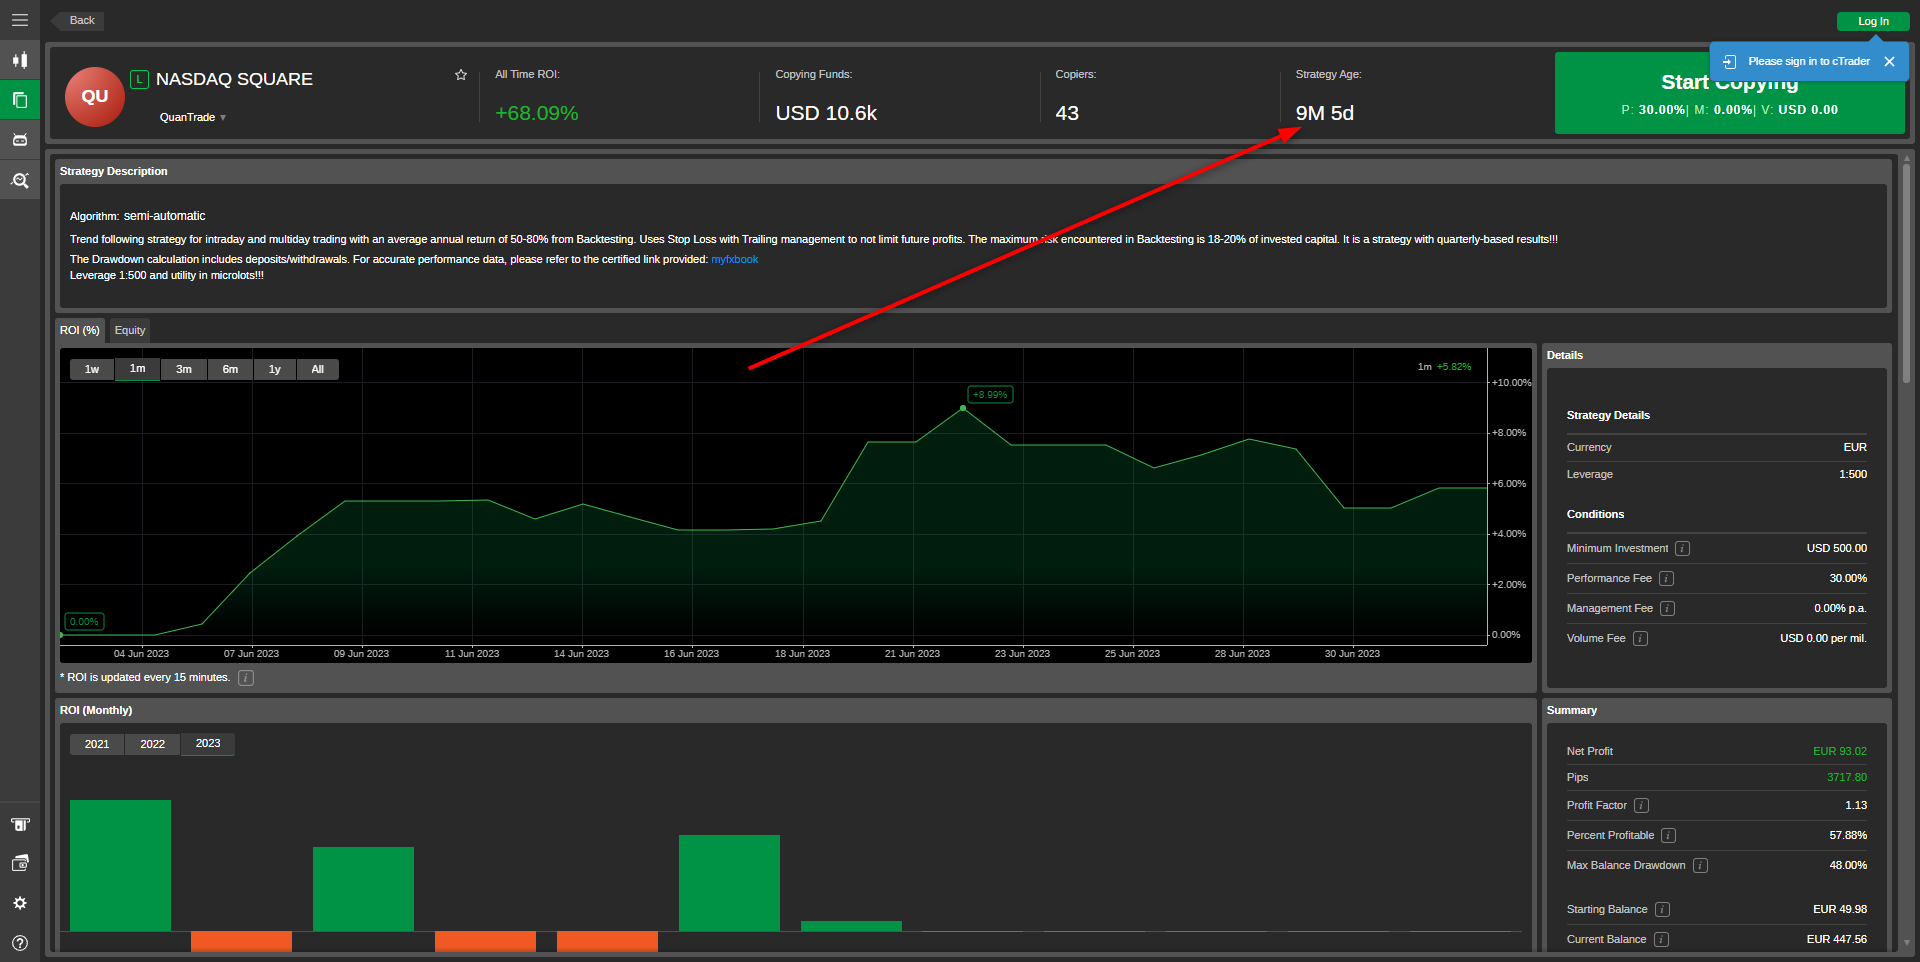Image resolution: width=1920 pixels, height=962 pixels.
Task: Open the Analyze section in sidebar
Action: pos(19,180)
